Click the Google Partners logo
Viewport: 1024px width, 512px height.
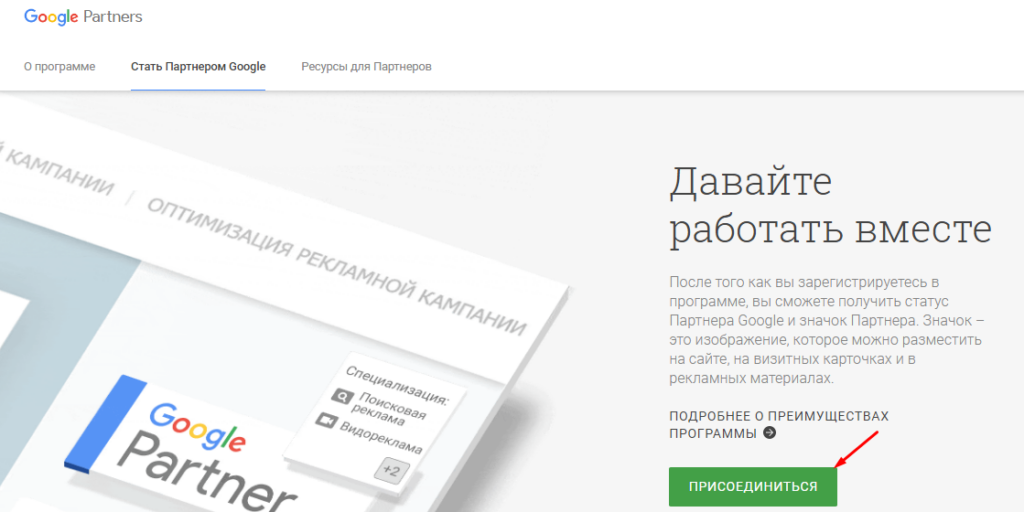(x=83, y=16)
